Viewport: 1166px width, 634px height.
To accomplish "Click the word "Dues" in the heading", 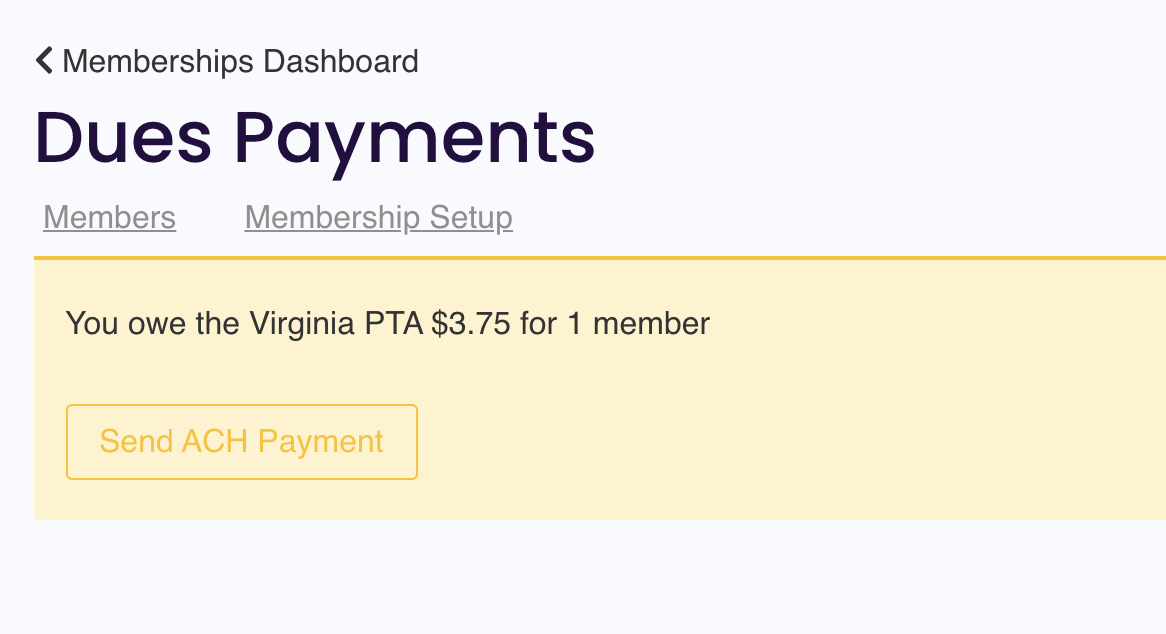I will tap(124, 138).
